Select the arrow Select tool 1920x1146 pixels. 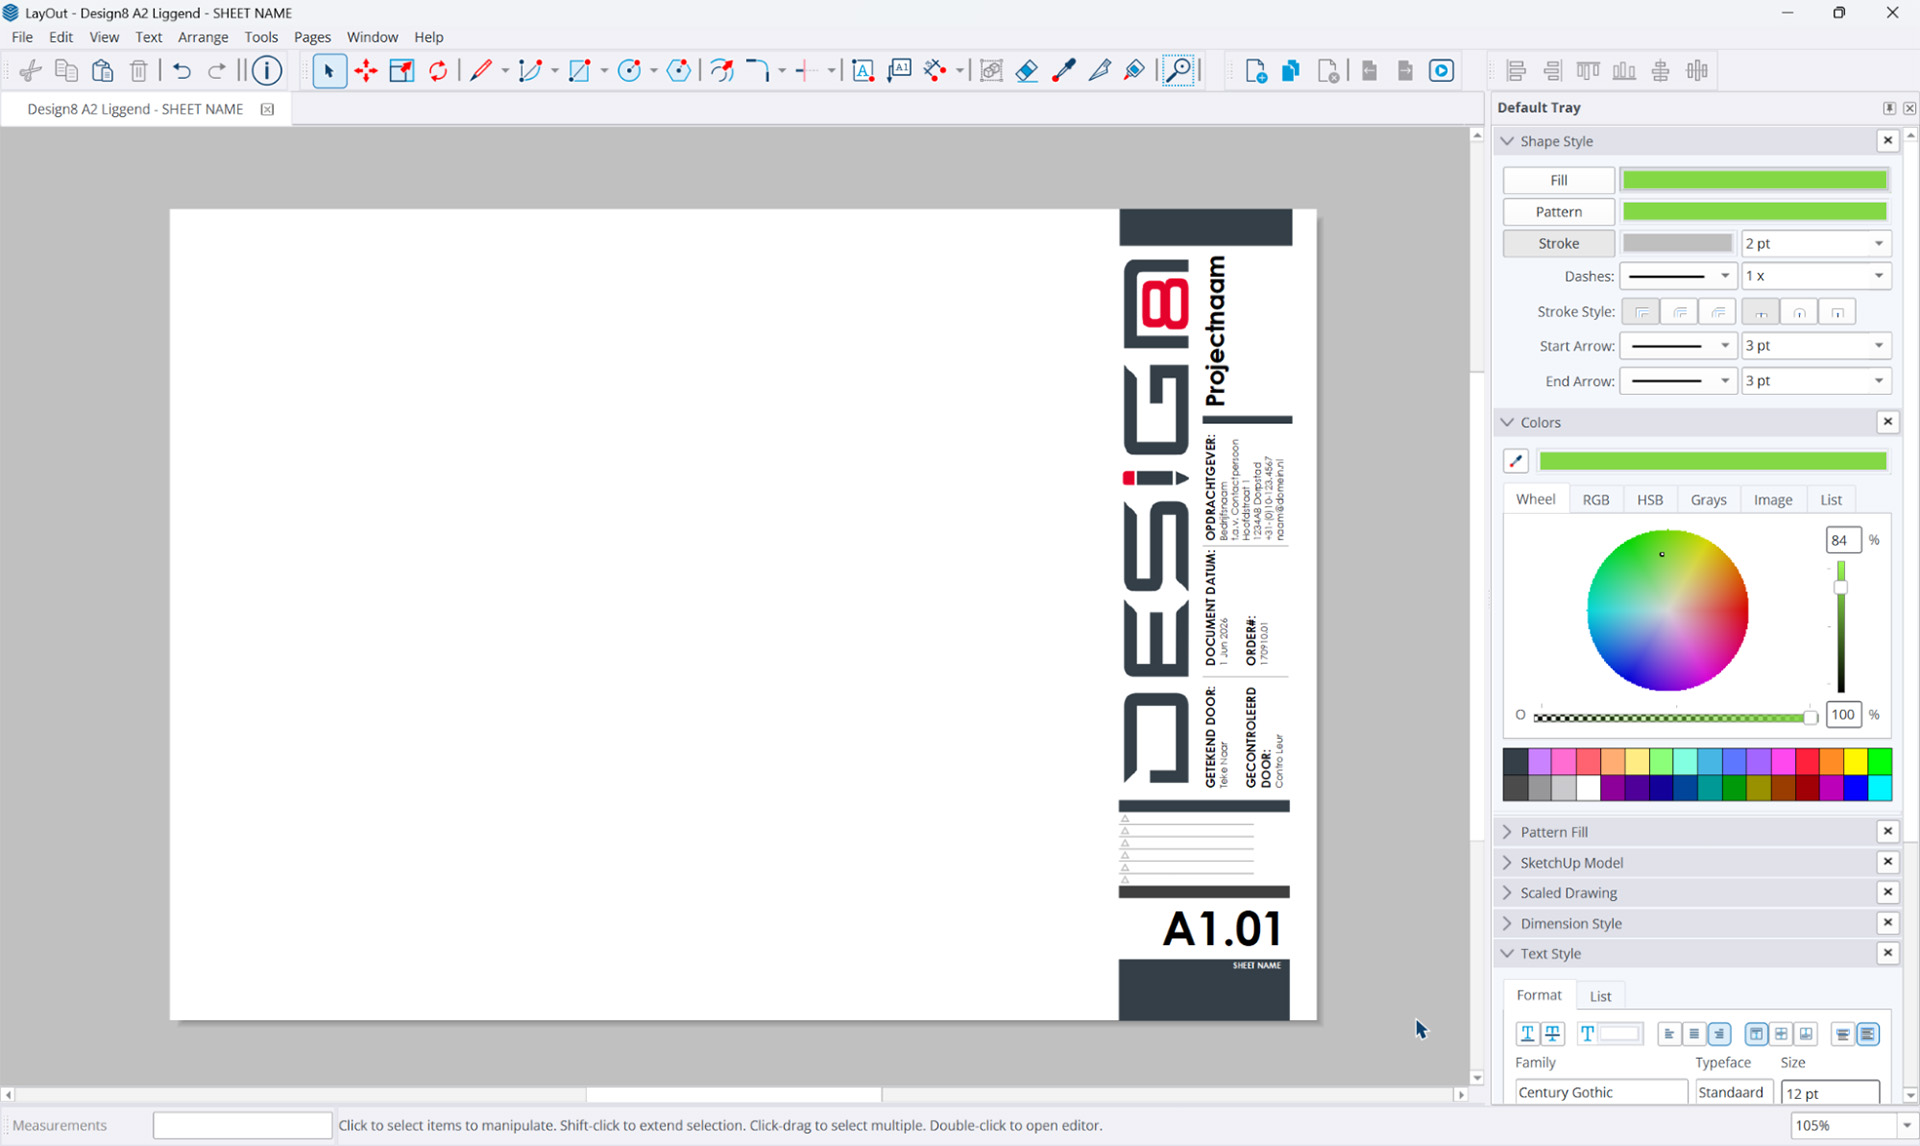point(329,71)
